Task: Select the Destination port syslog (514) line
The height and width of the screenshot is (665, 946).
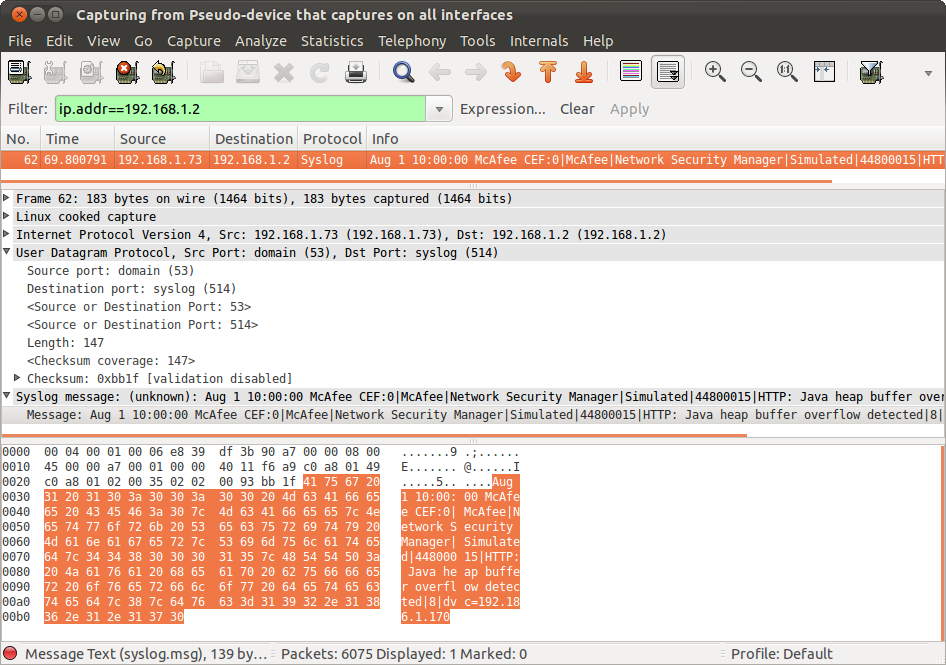Action: (x=132, y=289)
